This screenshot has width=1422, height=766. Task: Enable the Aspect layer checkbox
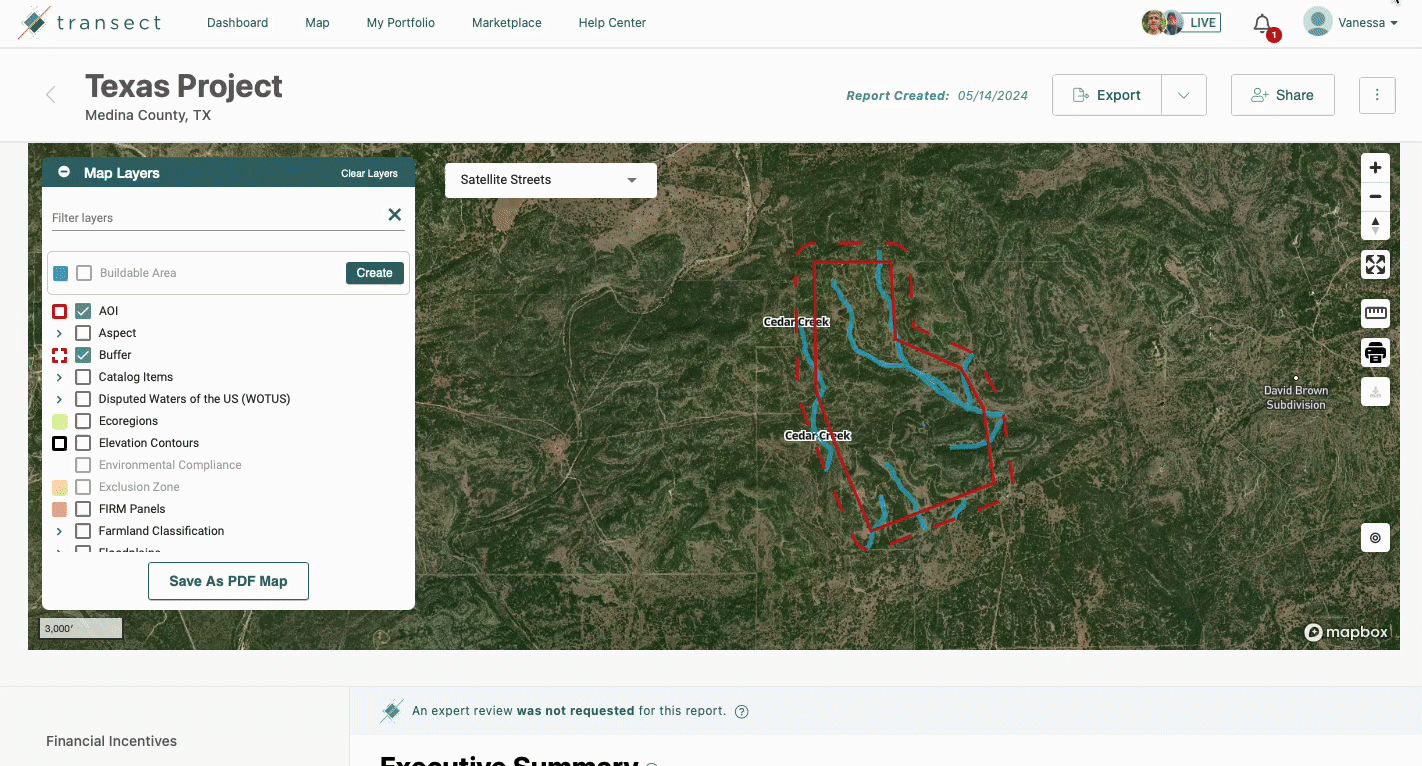click(x=83, y=333)
